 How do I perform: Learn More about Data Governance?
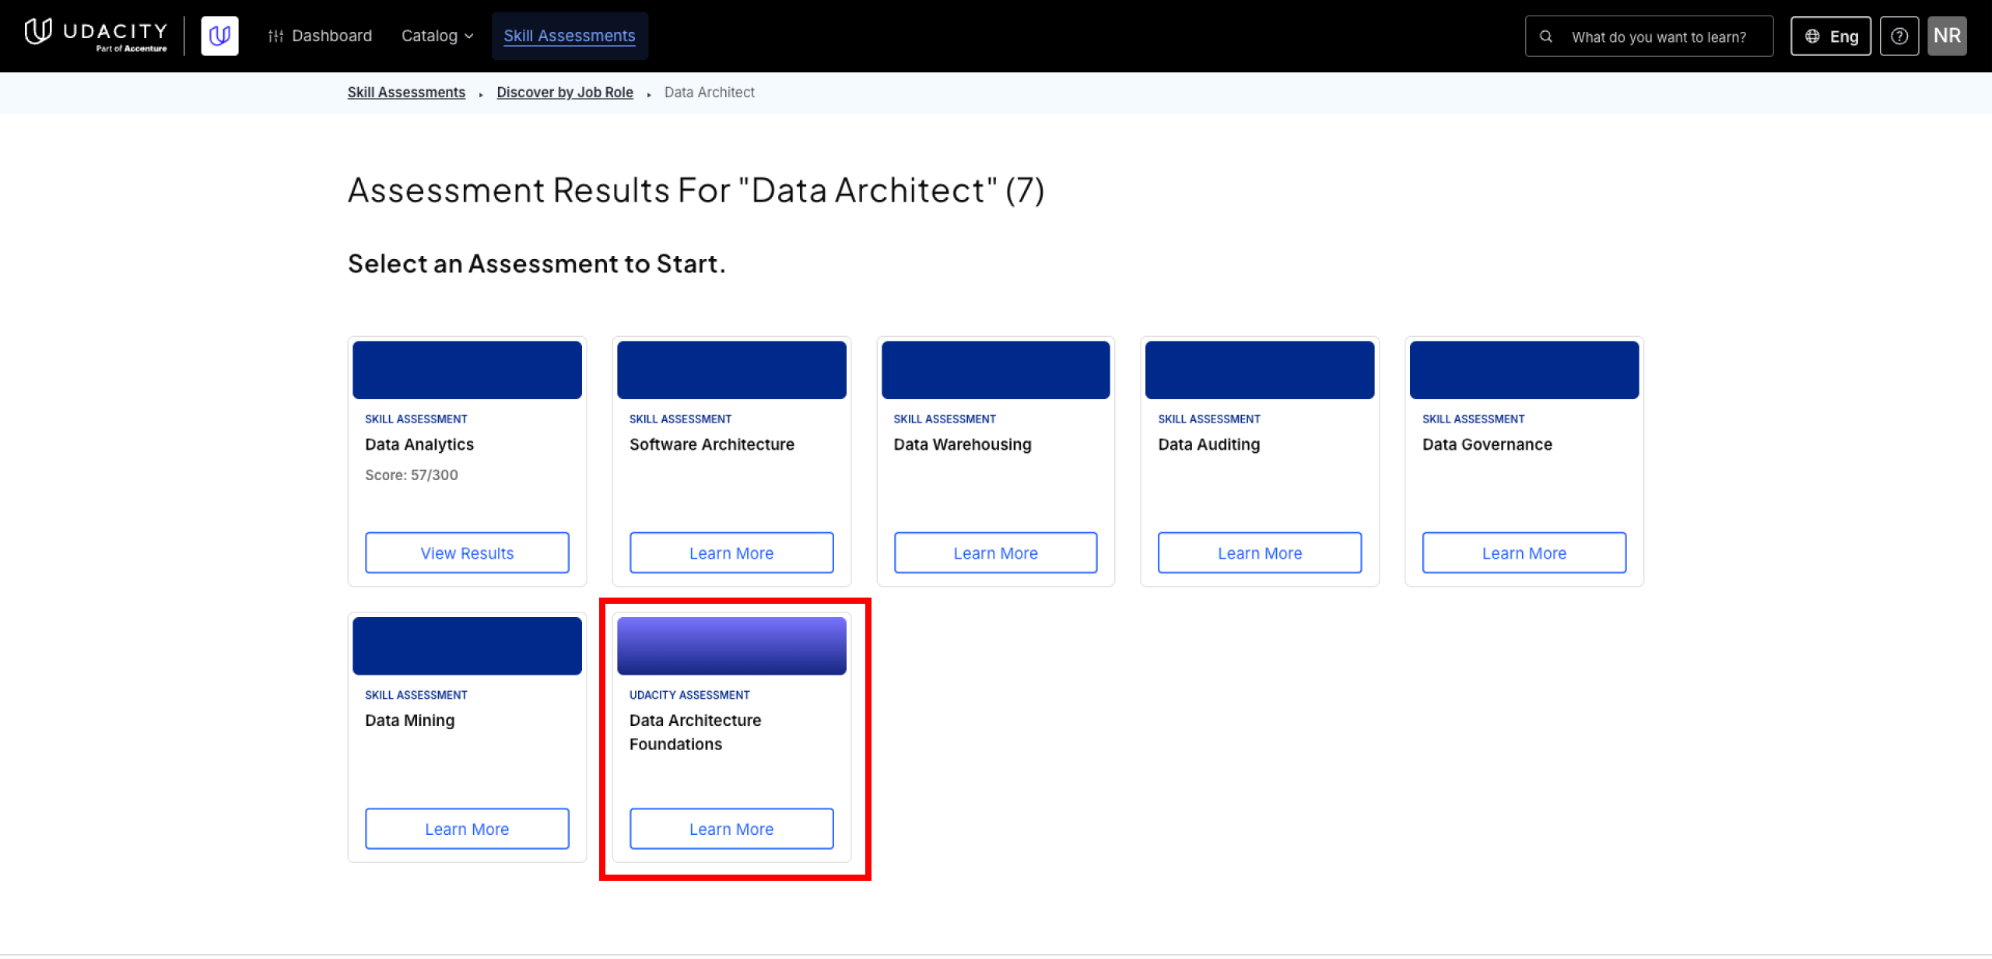click(1524, 553)
